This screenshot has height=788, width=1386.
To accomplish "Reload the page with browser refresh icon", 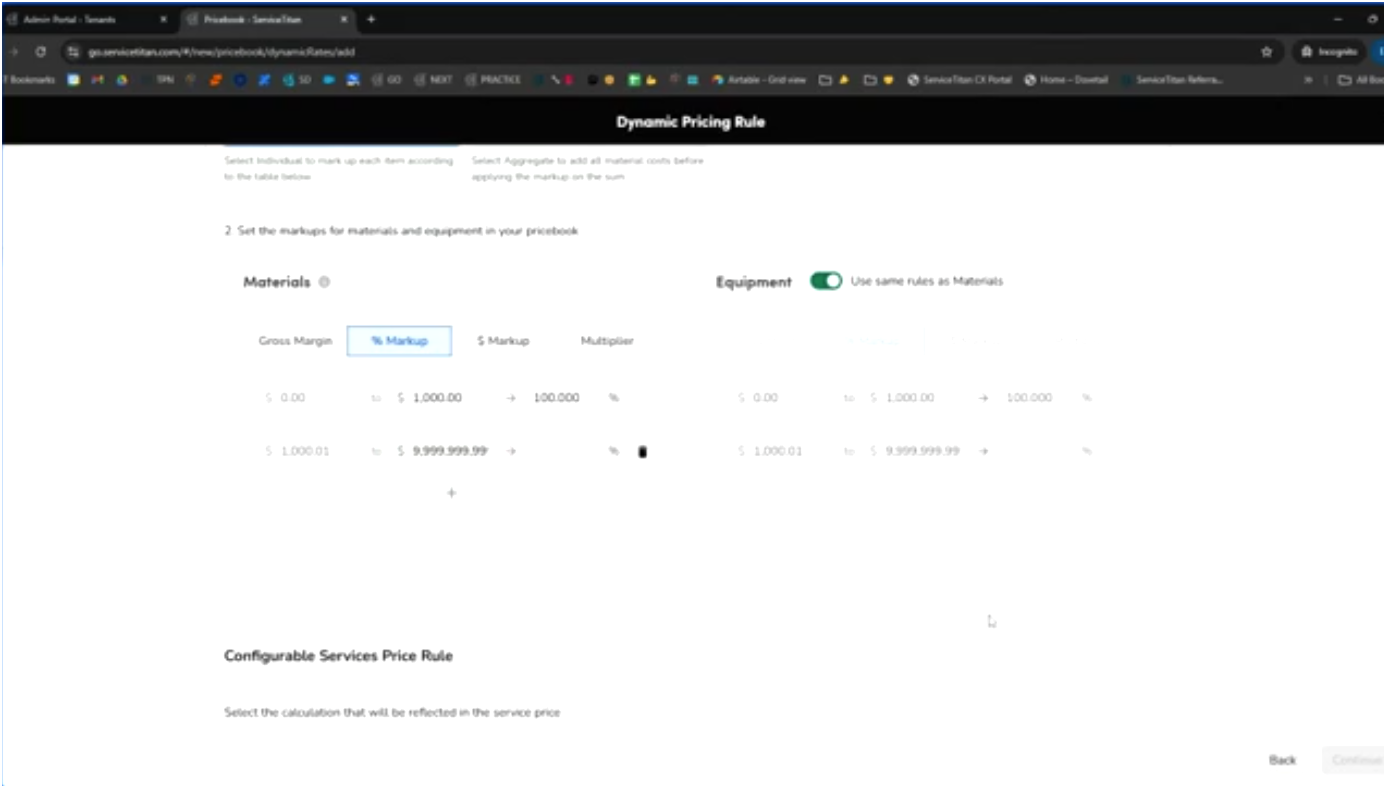I will (40, 51).
